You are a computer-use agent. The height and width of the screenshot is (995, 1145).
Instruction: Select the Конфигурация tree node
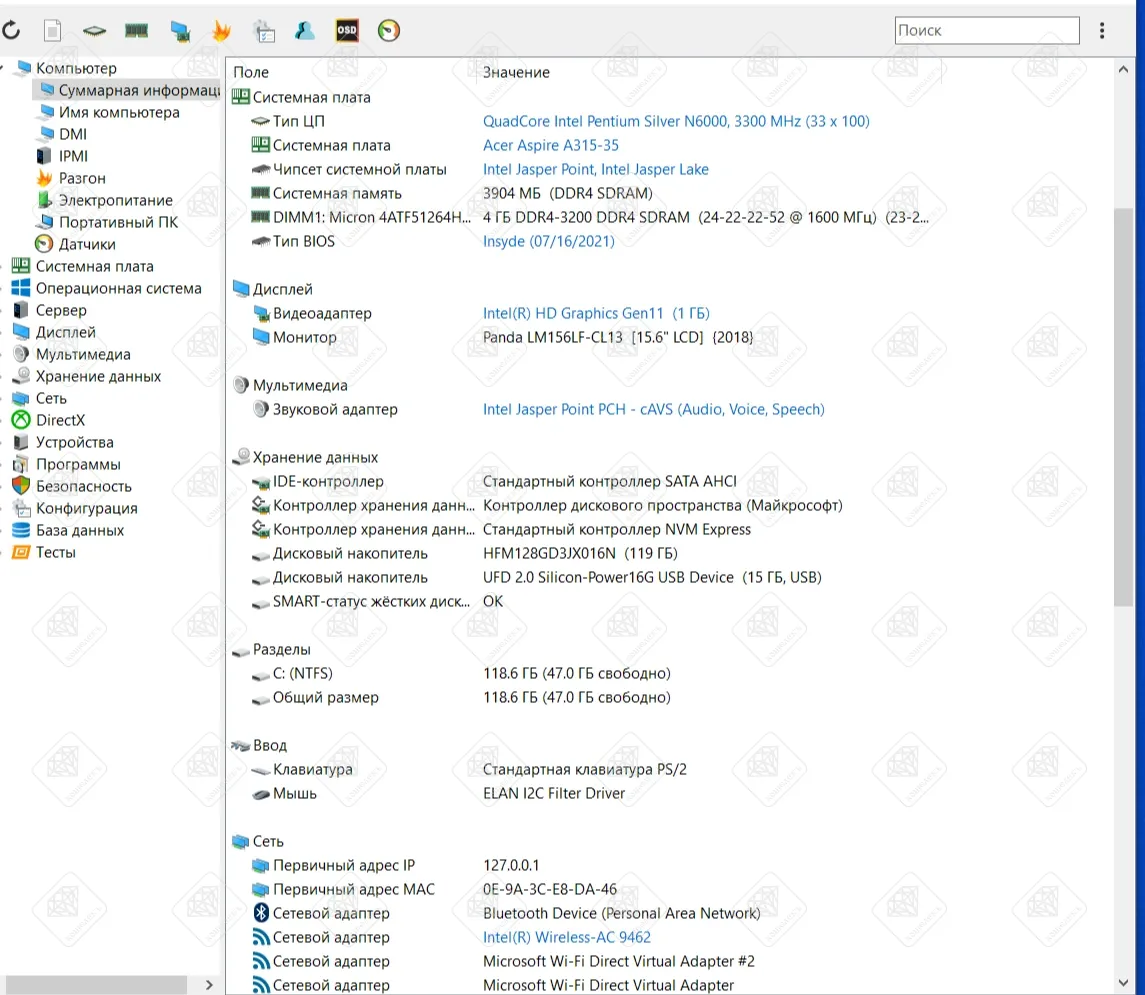point(86,508)
